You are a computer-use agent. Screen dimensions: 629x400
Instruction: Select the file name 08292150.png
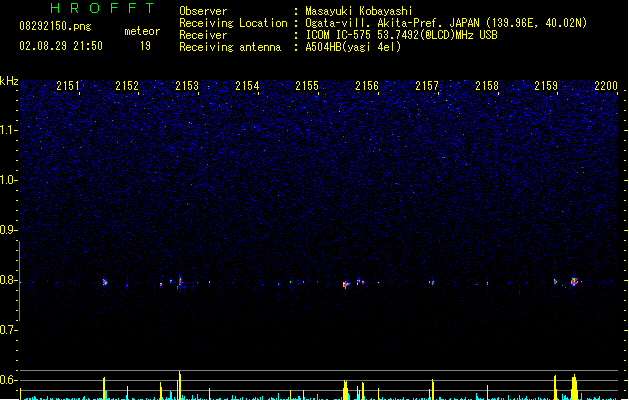(x=55, y=26)
